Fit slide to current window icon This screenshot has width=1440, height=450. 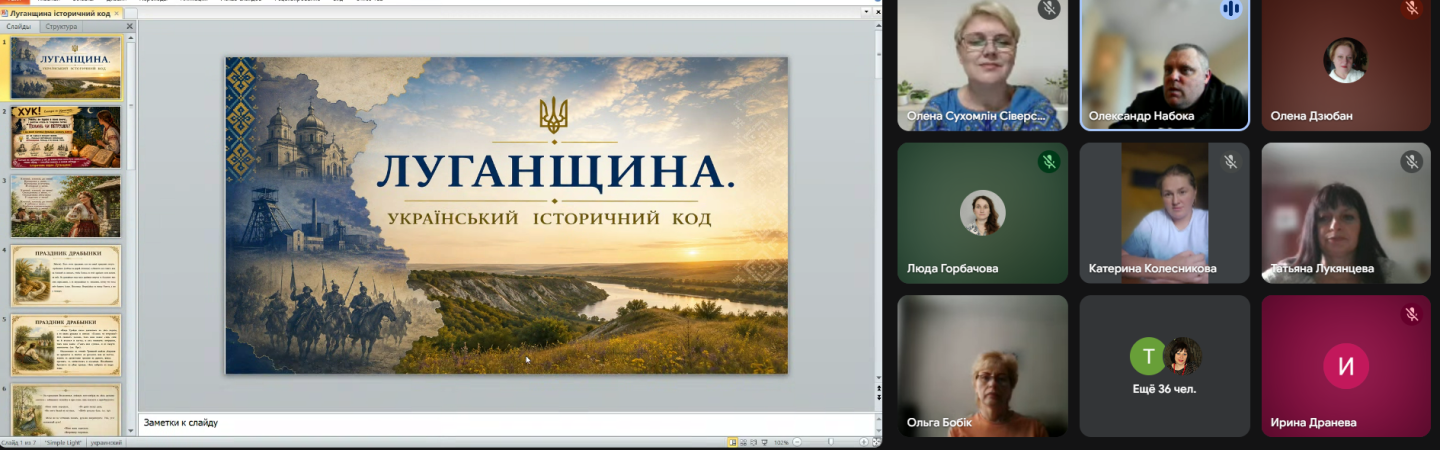(x=876, y=442)
